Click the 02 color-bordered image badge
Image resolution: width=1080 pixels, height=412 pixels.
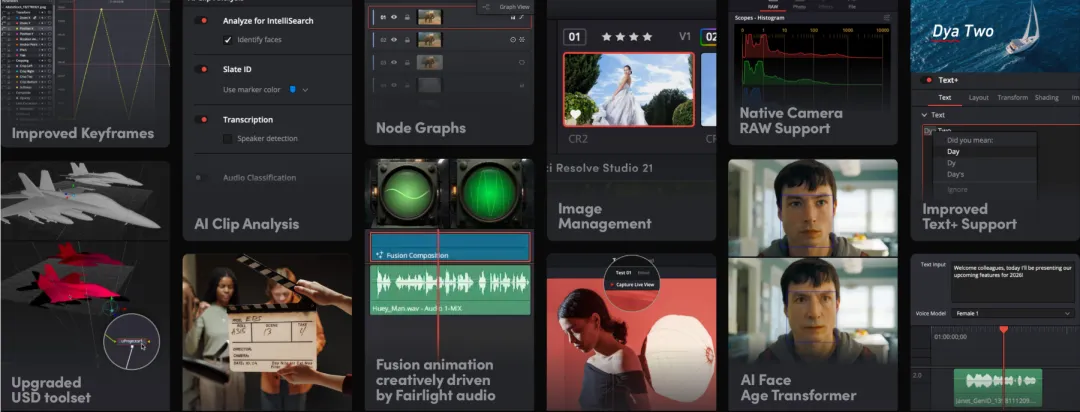click(709, 37)
